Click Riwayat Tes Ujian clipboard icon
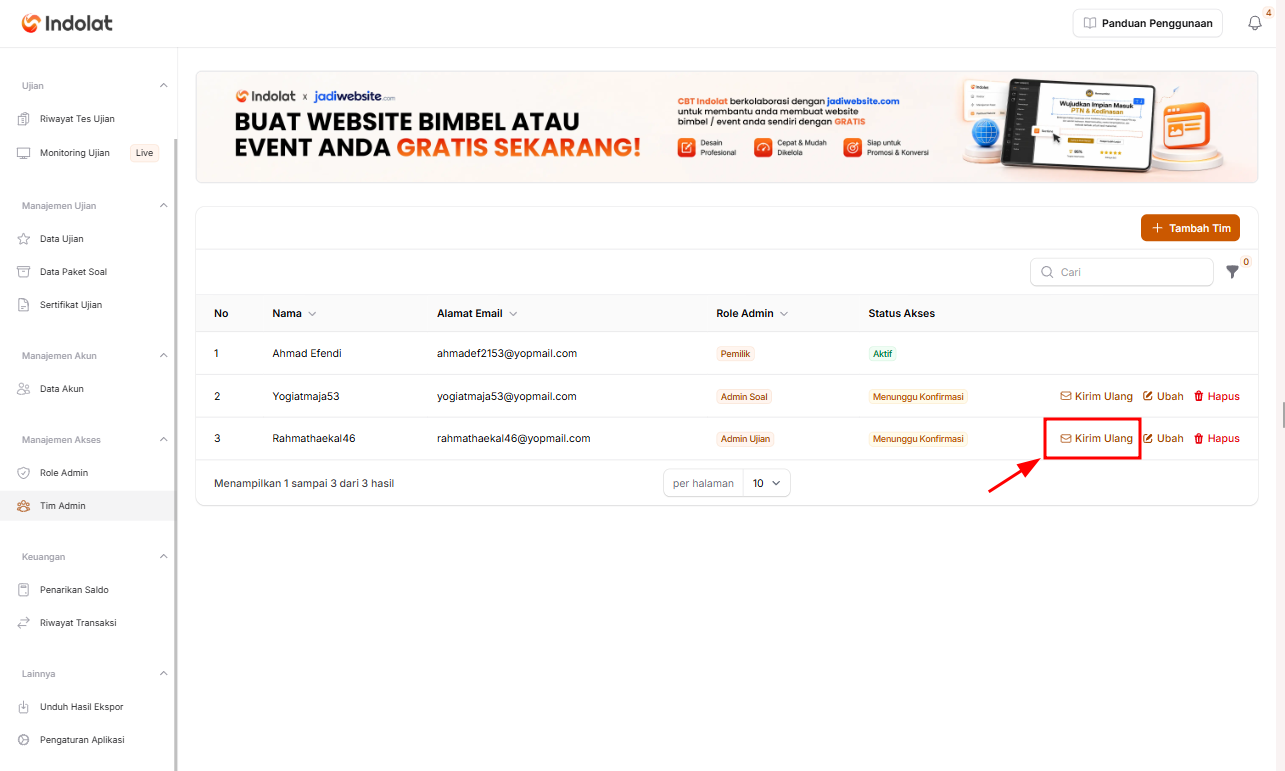The height and width of the screenshot is (771, 1285). pos(24,119)
